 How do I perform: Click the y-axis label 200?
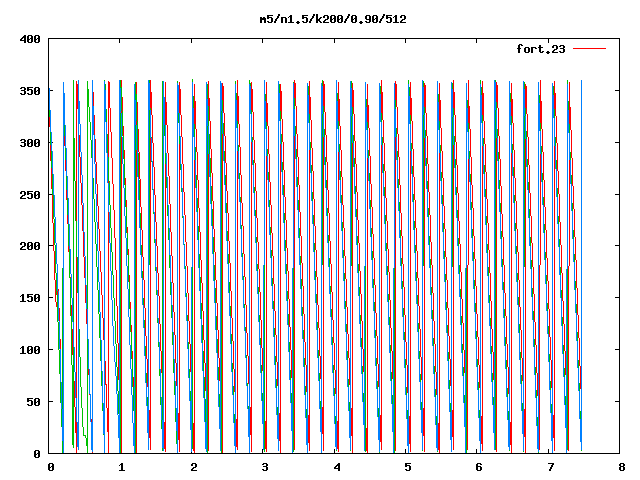coord(30,246)
